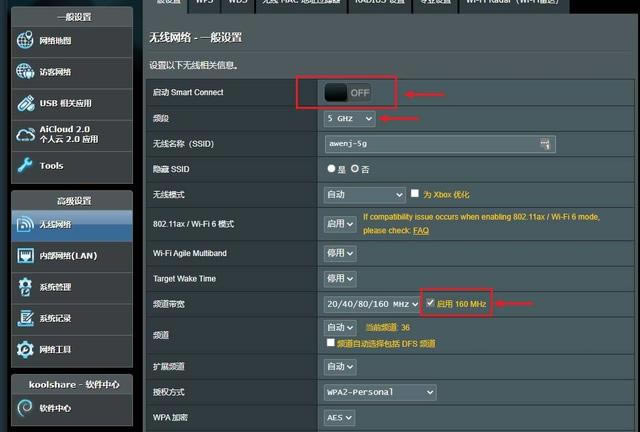Click the FAQ link
640x432 pixels.
(x=421, y=230)
